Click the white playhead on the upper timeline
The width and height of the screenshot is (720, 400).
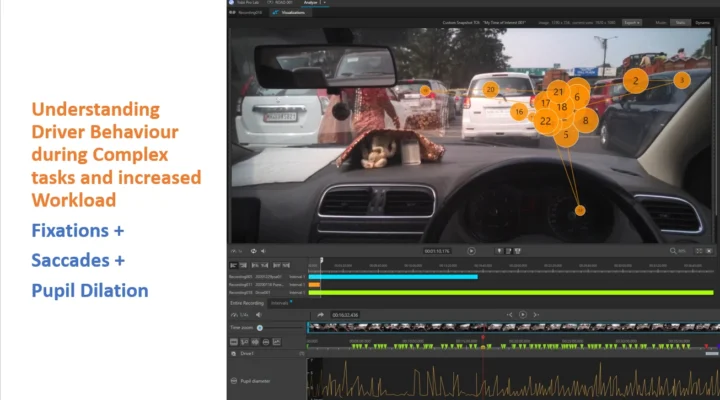[321, 260]
